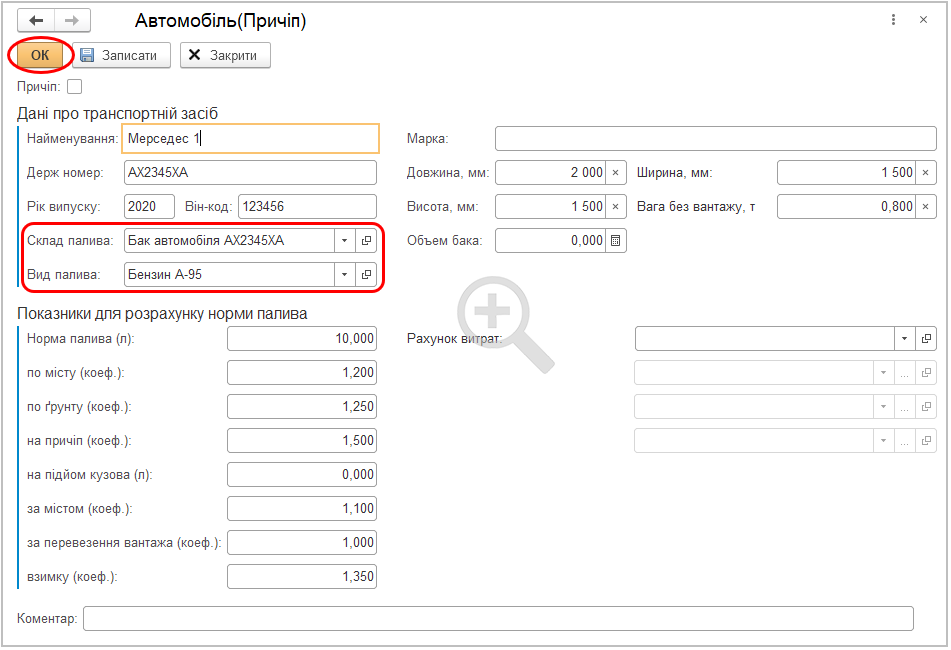The image size is (951, 650).
Task: Click the Вага без вантажу field
Action: (847, 207)
